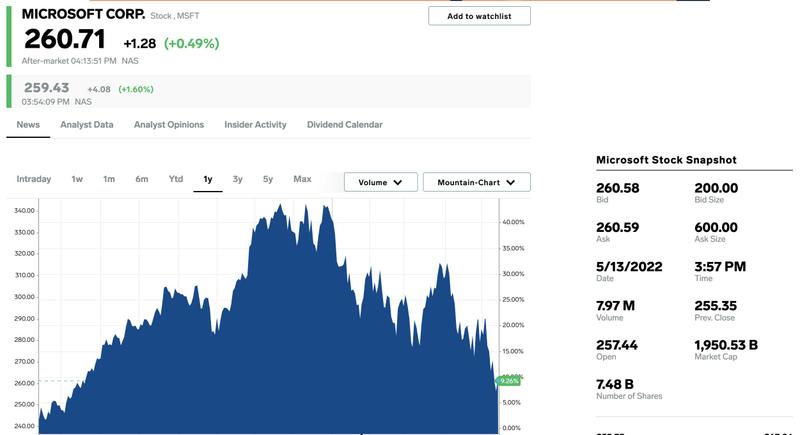Screen dimensions: 800x435
Task: Click the 259.43 regular session price
Action: pyautogui.click(x=46, y=88)
